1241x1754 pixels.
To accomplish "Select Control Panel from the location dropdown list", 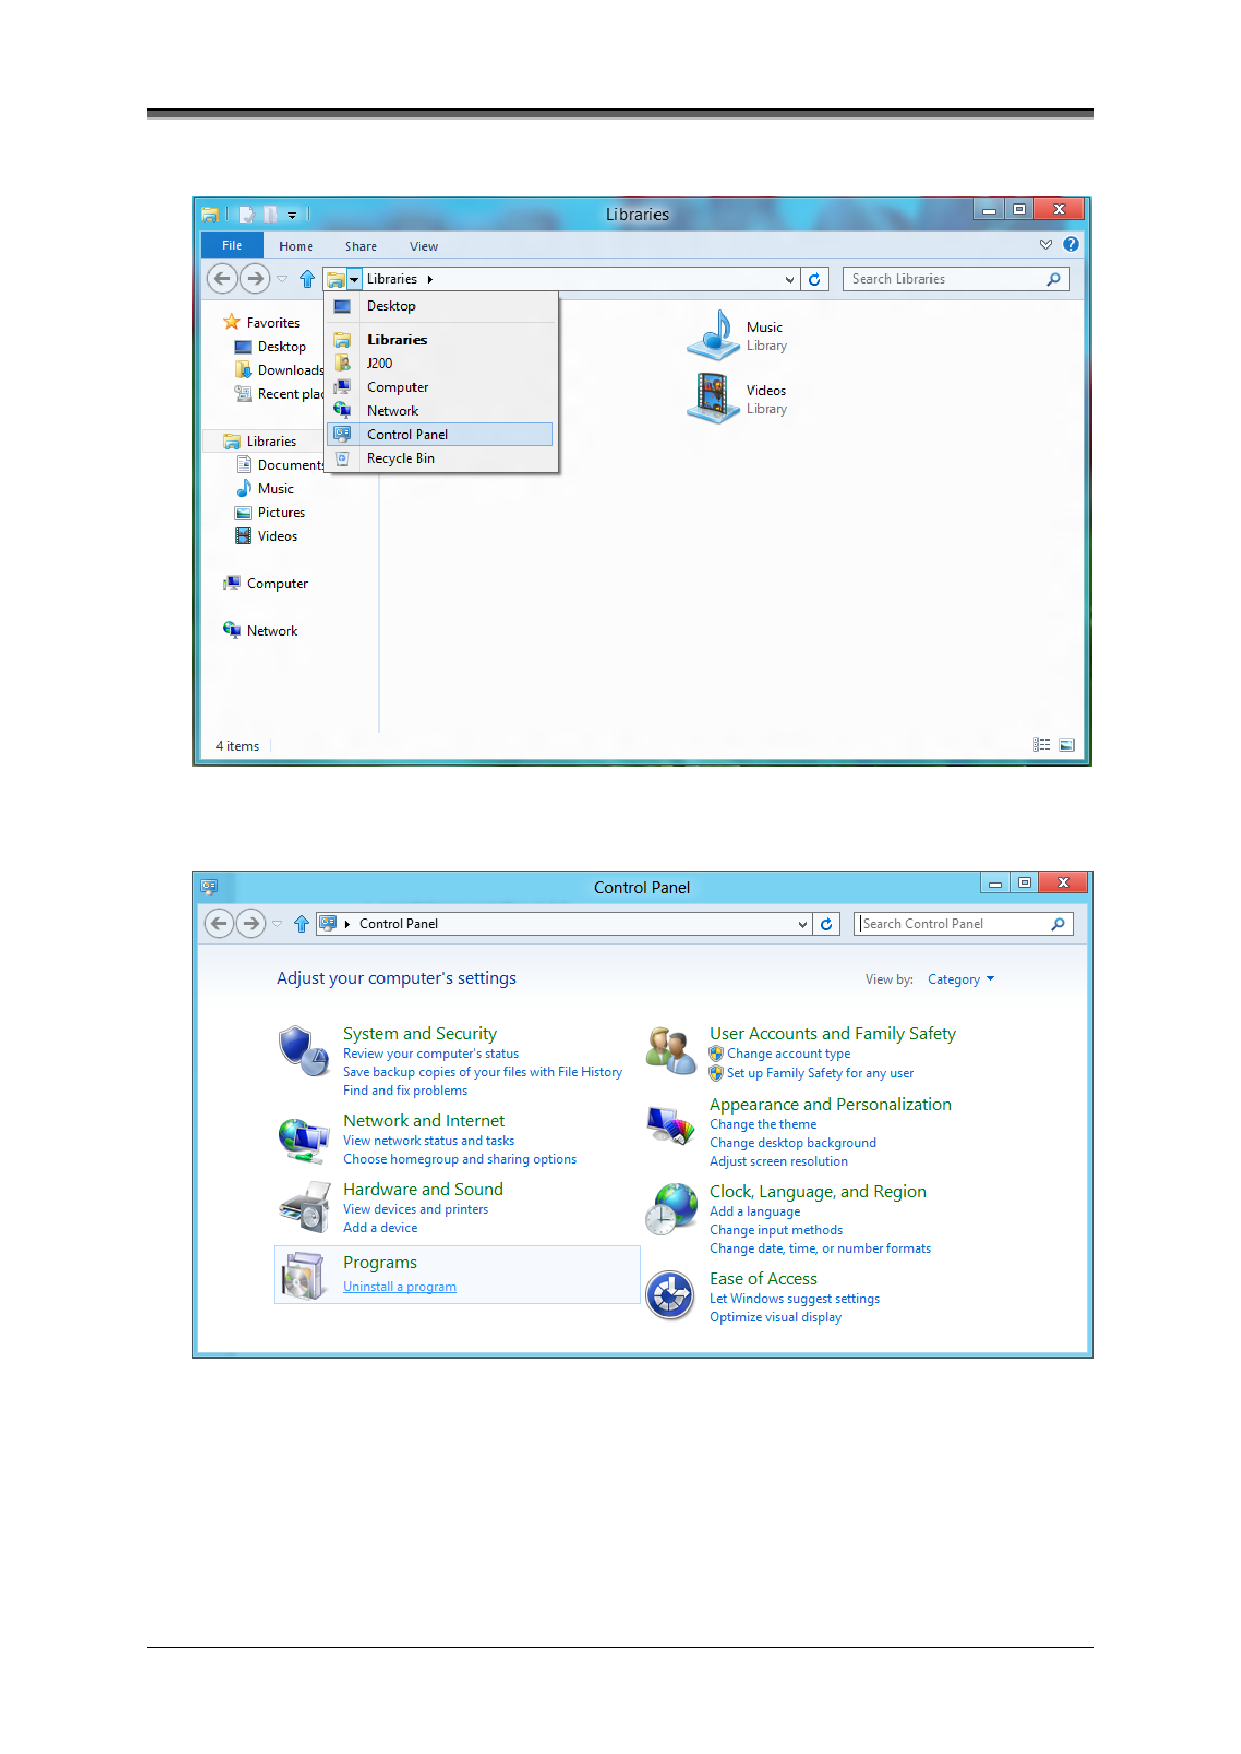I will pos(407,435).
